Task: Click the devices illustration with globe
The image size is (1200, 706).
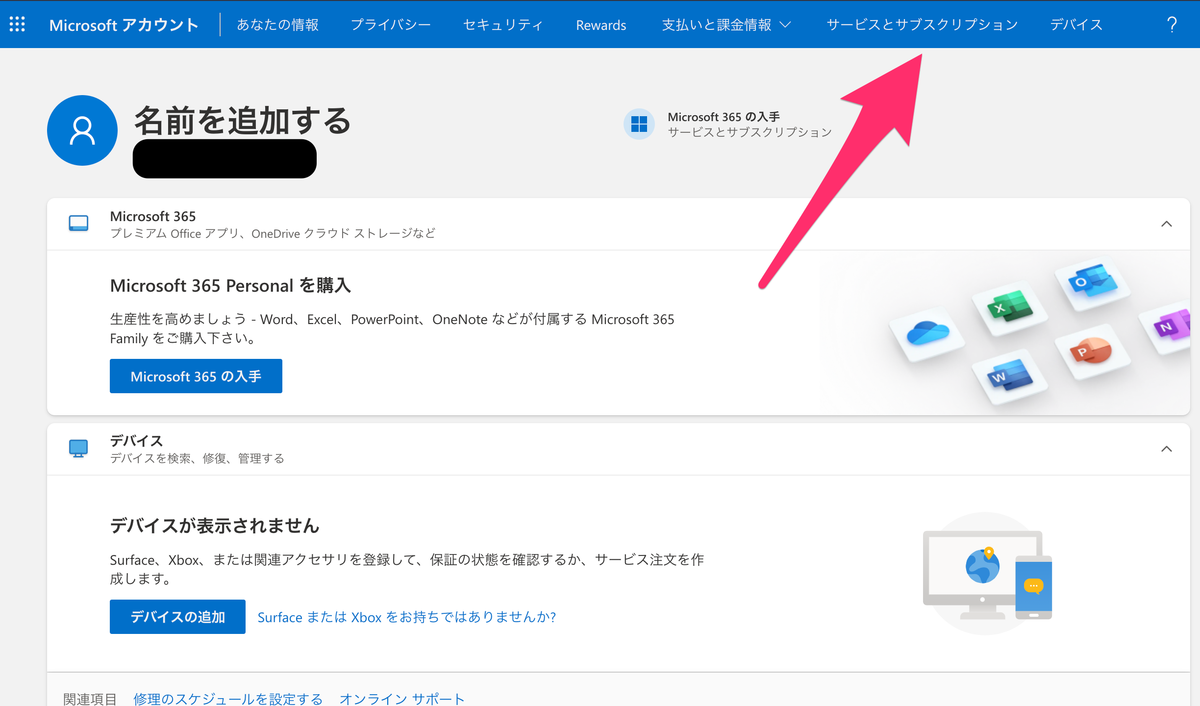Action: pos(988,573)
